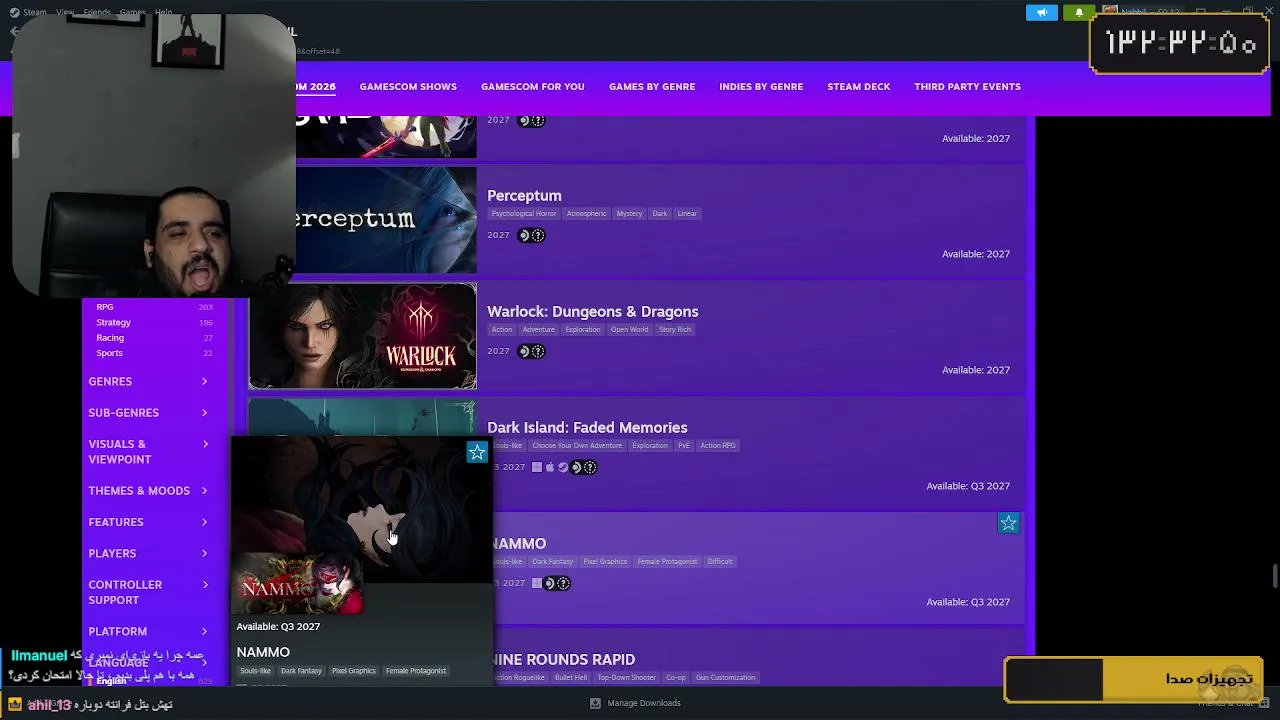Viewport: 1280px width, 720px height.
Task: Open the Perceptum game title
Action: tap(524, 196)
